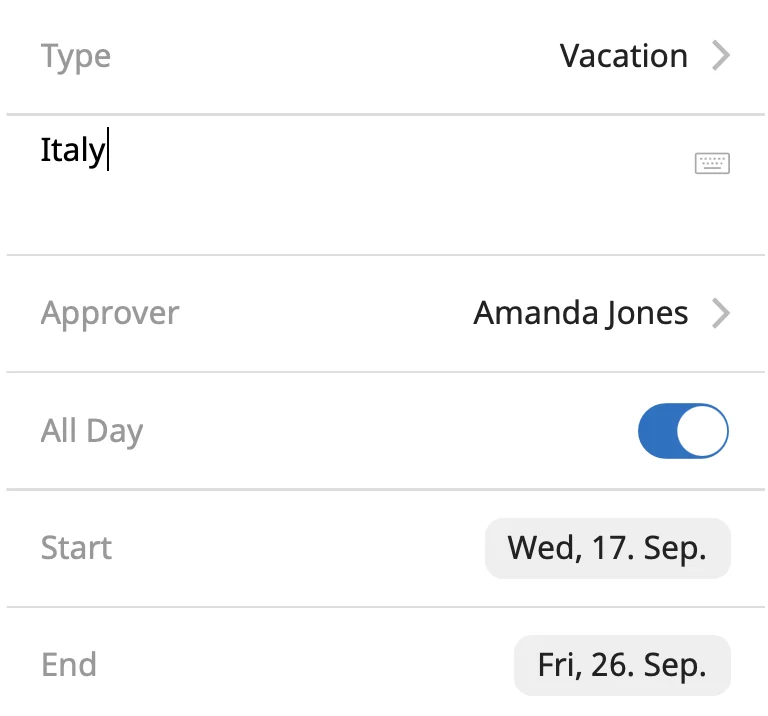
Task: Open the Approver selection row
Action: tap(385, 313)
